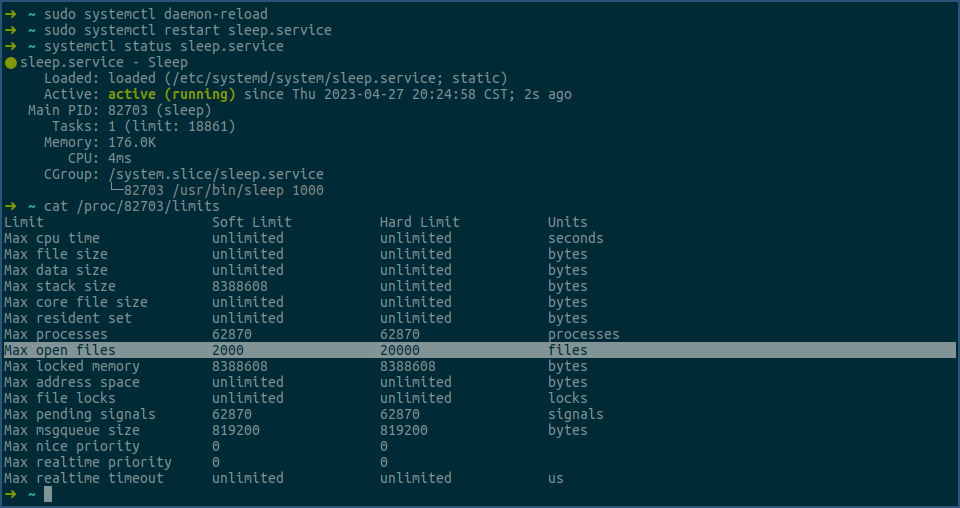Click the prompt arrow before daemon-reload command
The image size is (960, 508).
[x=10, y=14]
